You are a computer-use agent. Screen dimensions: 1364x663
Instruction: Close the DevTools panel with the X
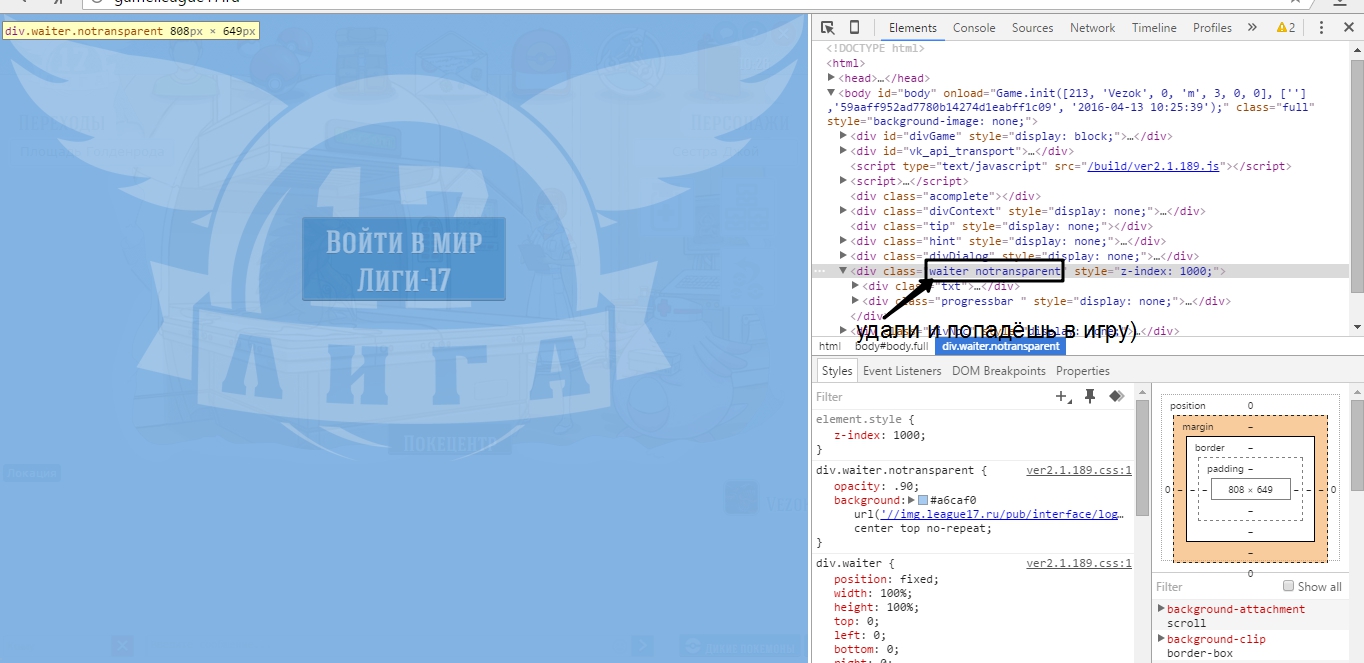pyautogui.click(x=1347, y=28)
